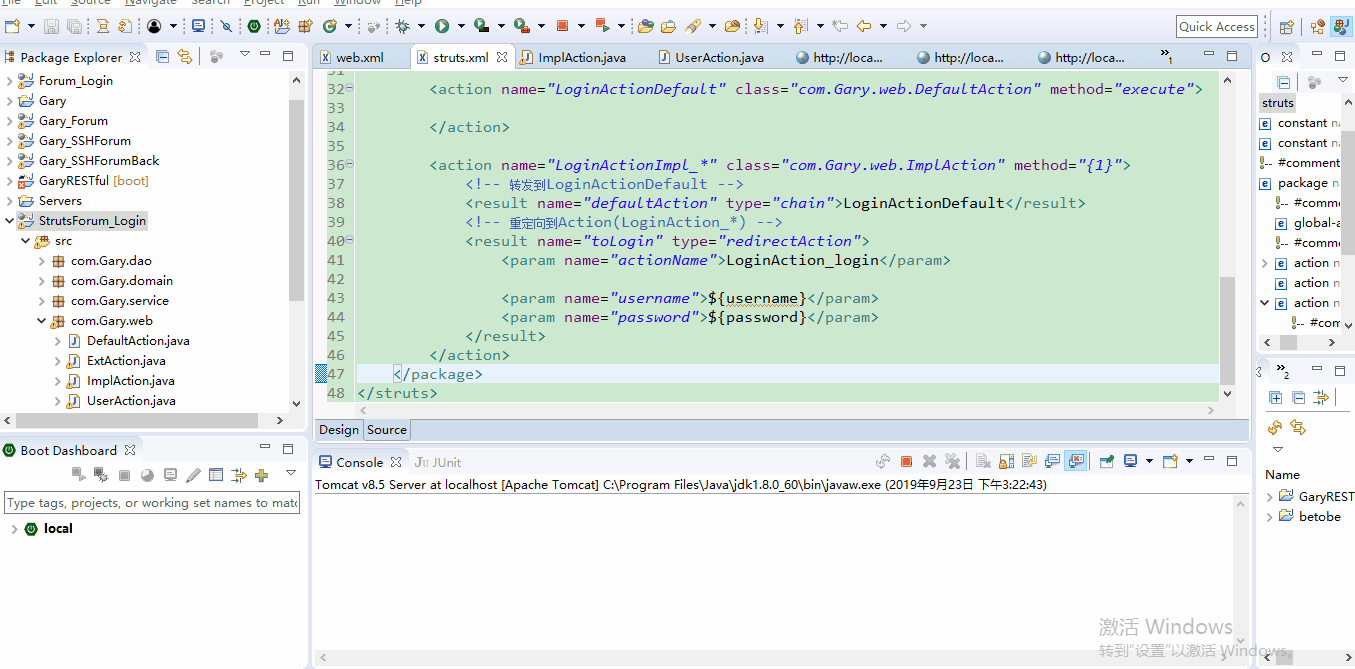Fold the result element at line 40

click(349, 241)
